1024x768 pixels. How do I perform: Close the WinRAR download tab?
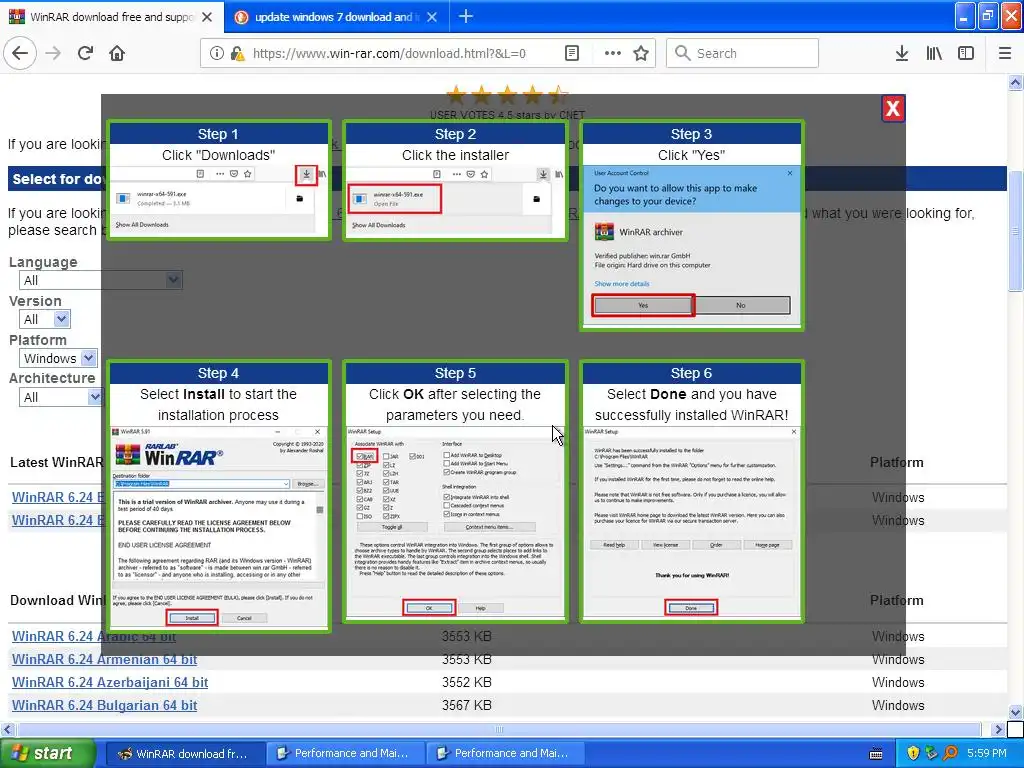(207, 17)
